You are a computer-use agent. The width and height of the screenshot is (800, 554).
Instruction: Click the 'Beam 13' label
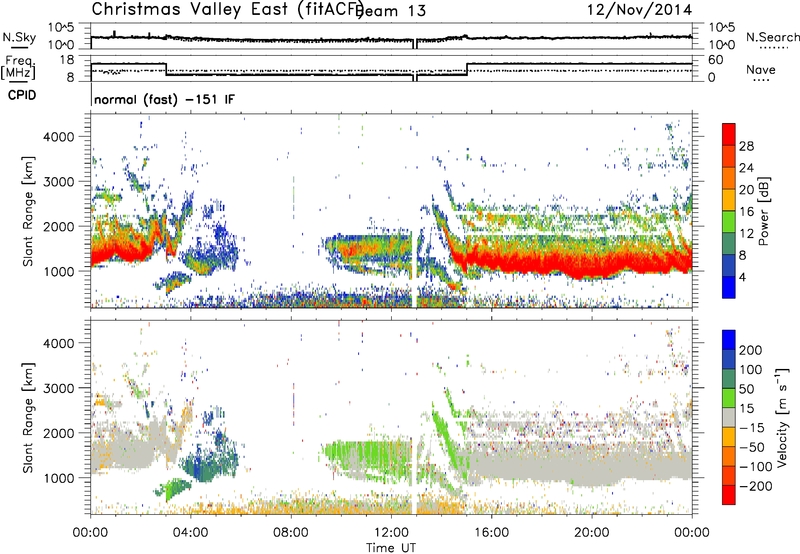click(x=392, y=11)
